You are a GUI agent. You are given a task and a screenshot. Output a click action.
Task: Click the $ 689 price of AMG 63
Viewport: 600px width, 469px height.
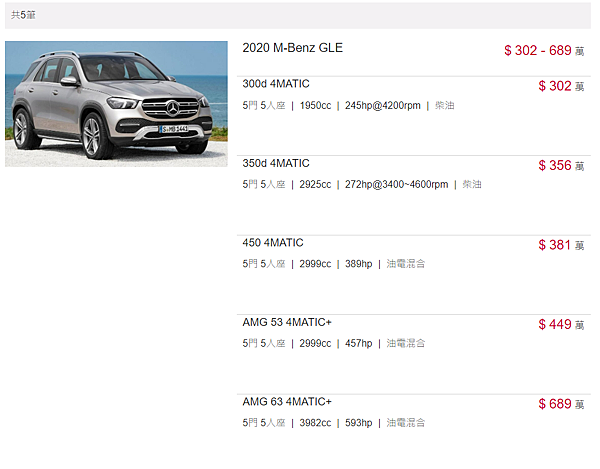[561, 404]
